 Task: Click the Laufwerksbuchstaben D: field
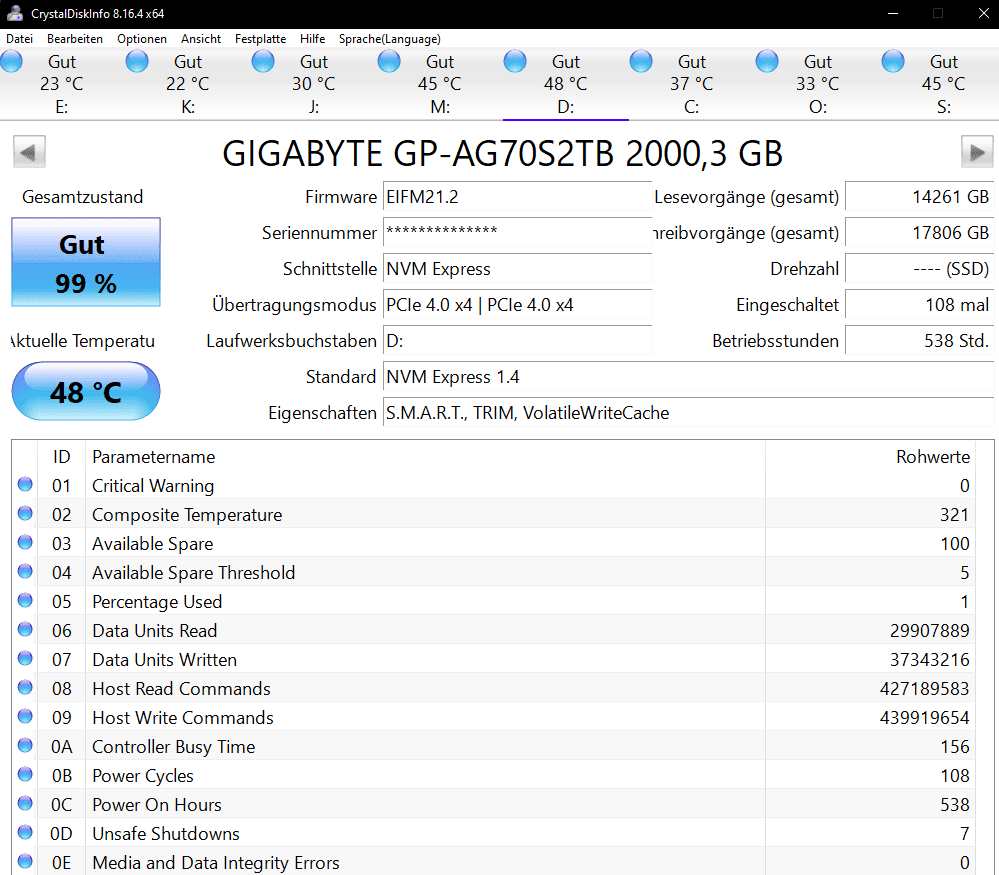point(517,341)
